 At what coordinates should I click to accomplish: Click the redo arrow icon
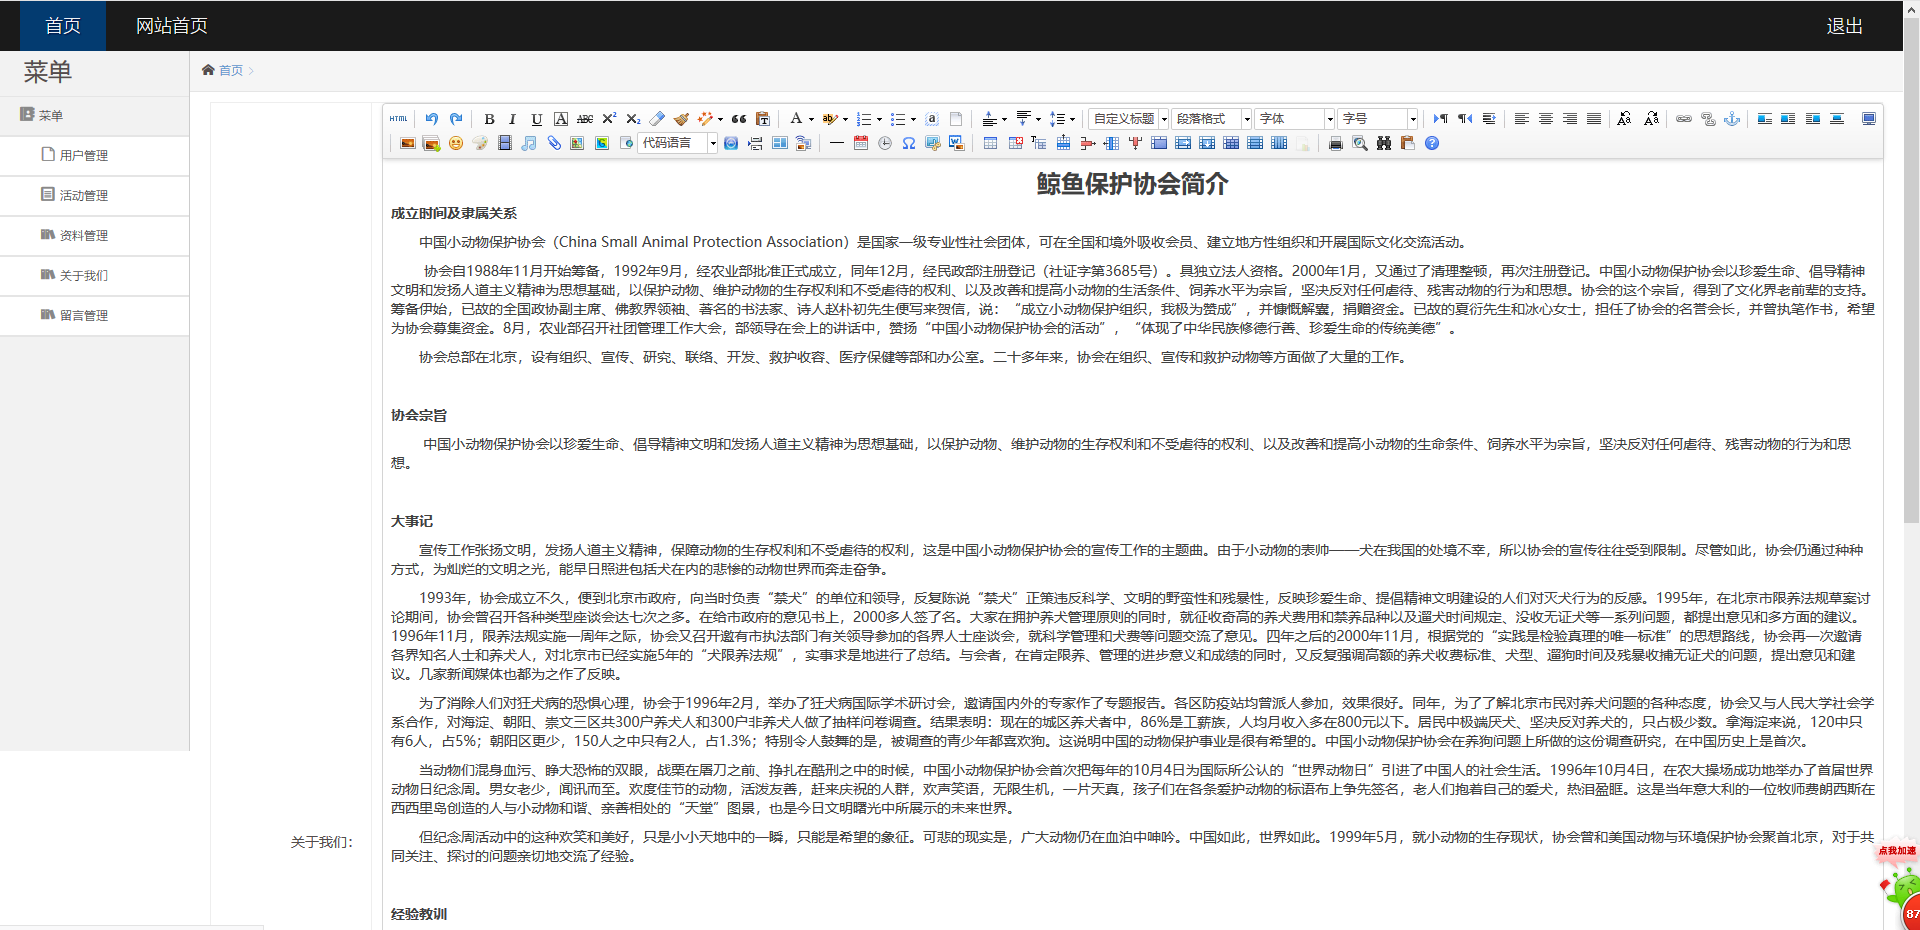coord(456,119)
